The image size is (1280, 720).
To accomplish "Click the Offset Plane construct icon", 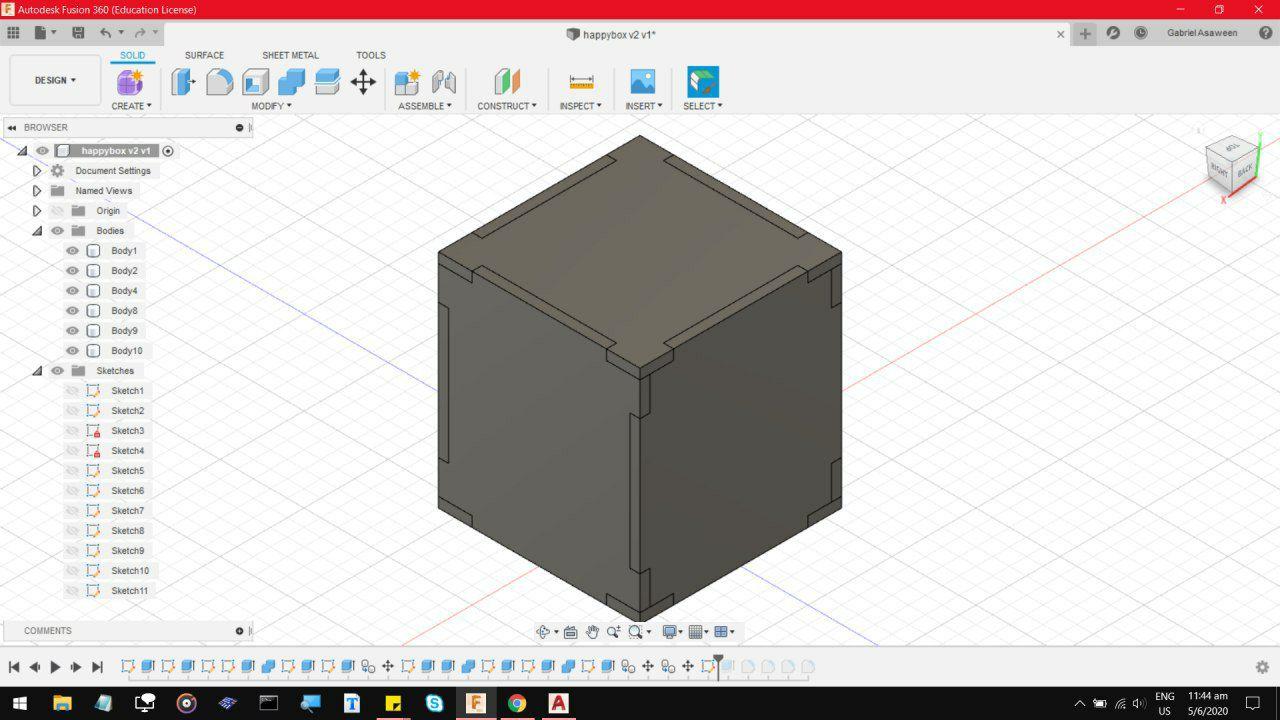I will tap(507, 82).
